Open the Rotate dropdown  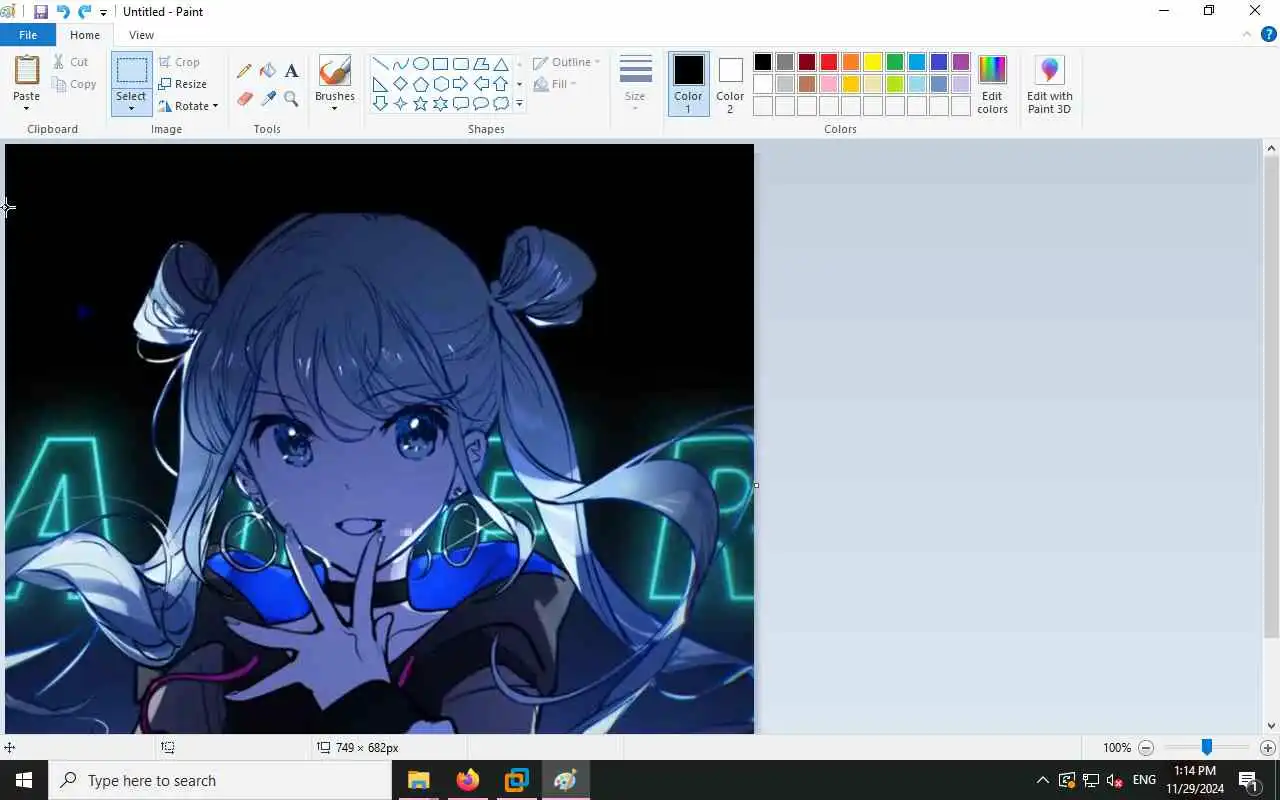[188, 106]
